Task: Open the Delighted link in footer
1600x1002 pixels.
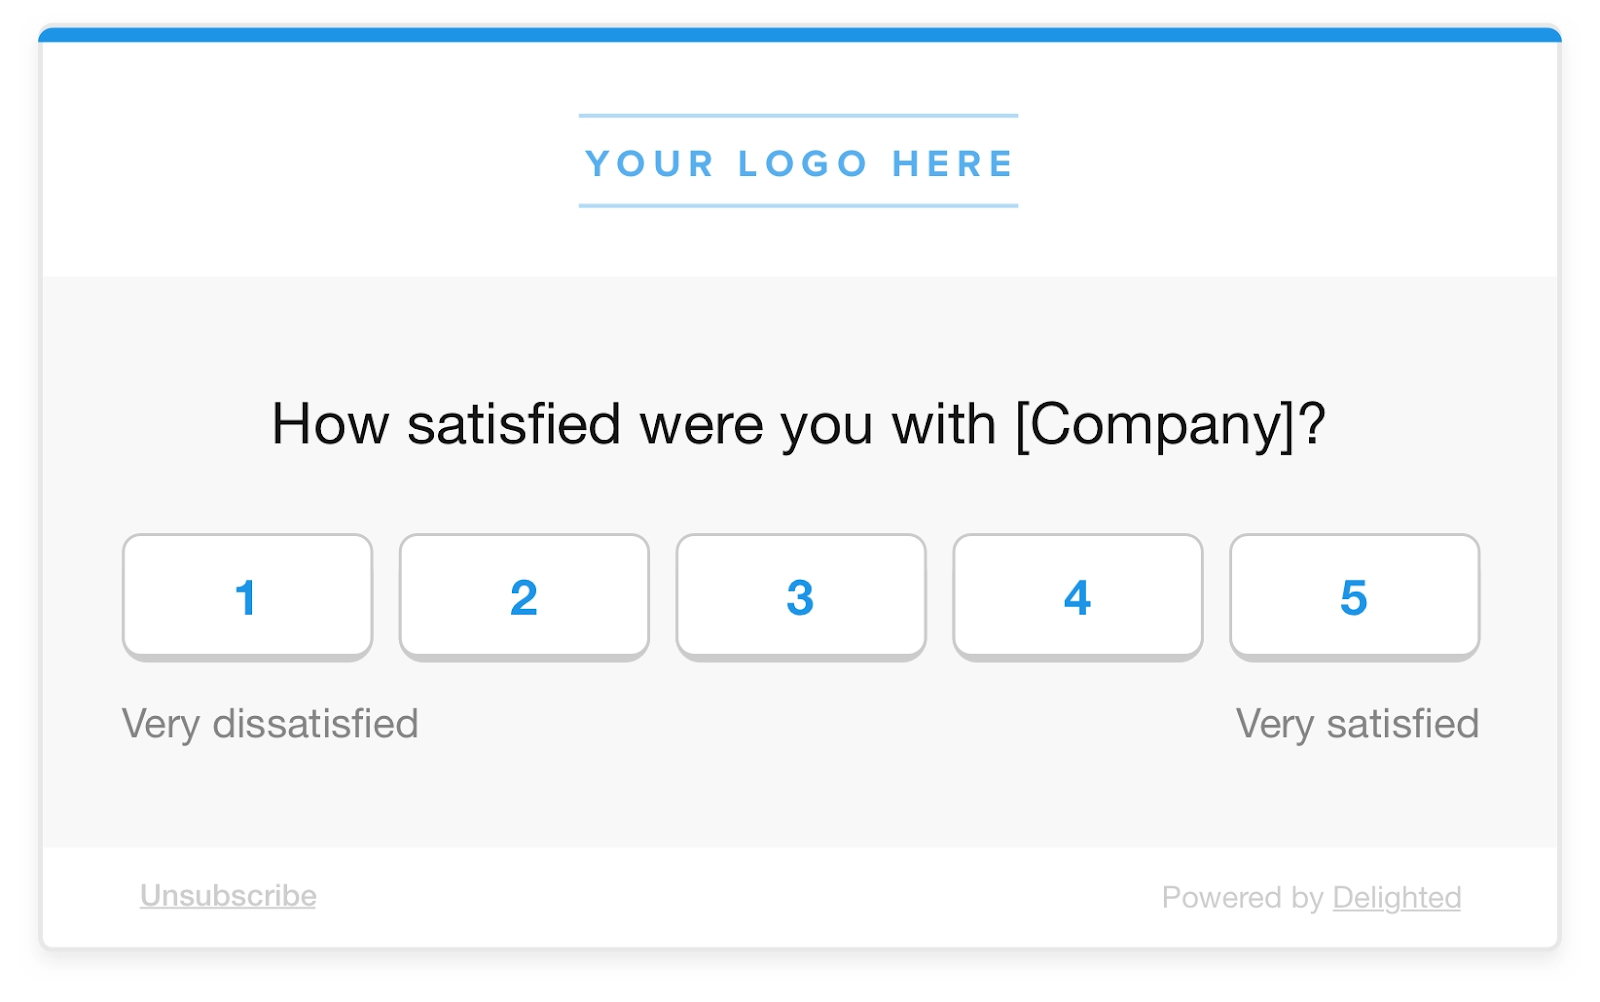Action: coord(1396,897)
